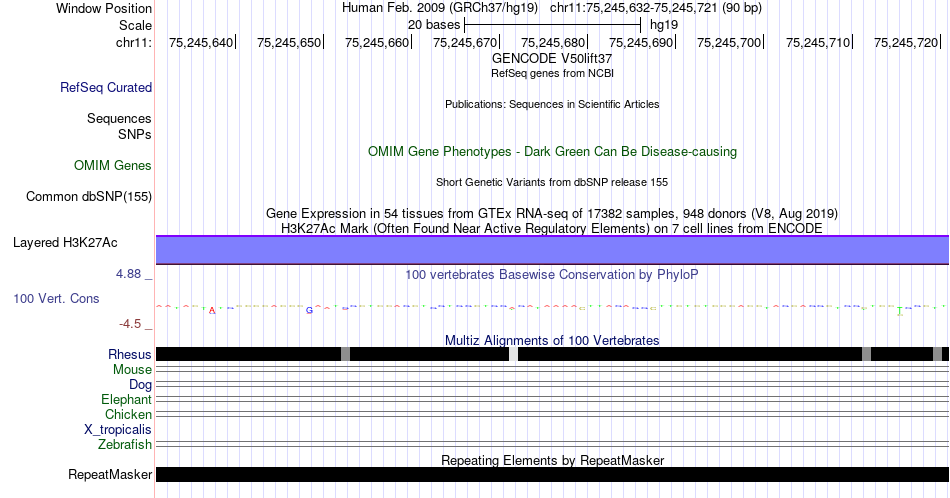Click the RefSeq genes from NCBI title

coord(552,73)
